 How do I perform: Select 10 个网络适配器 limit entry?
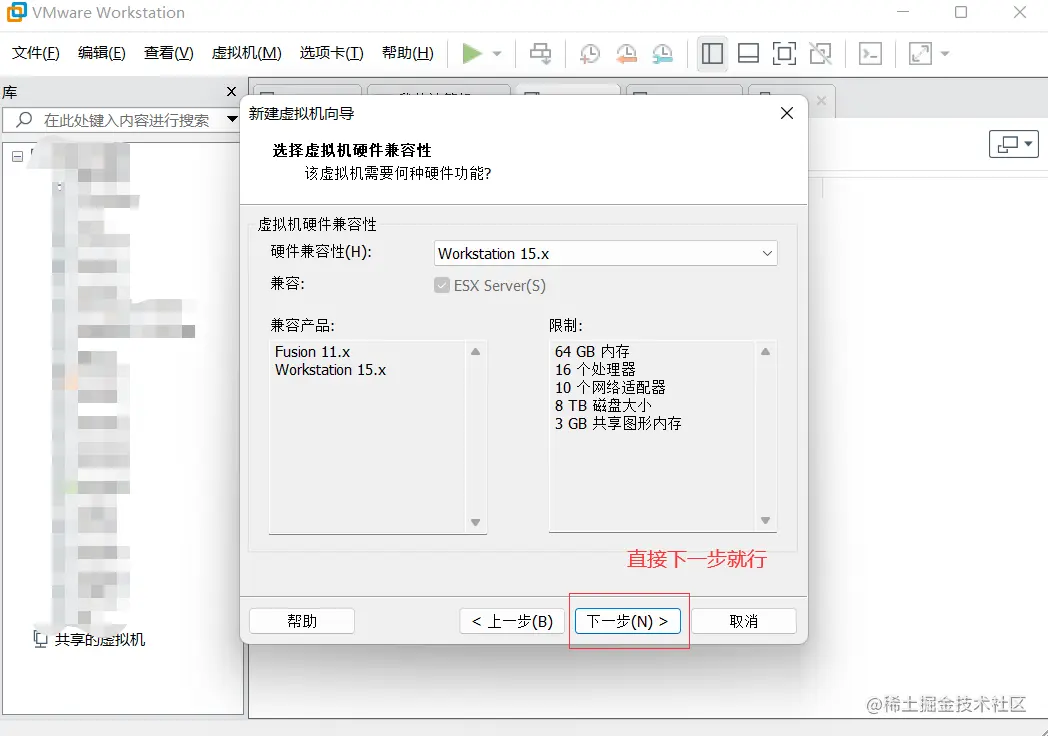click(x=610, y=388)
